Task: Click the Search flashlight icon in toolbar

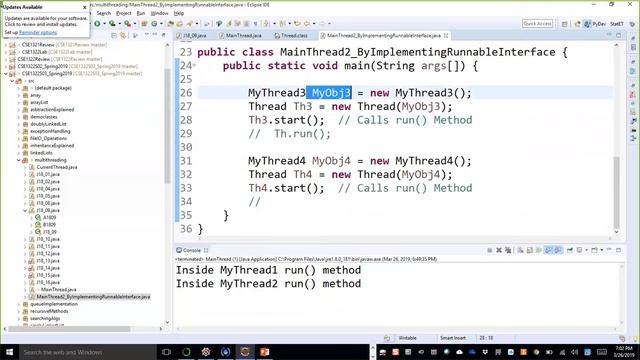Action: [x=190, y=24]
